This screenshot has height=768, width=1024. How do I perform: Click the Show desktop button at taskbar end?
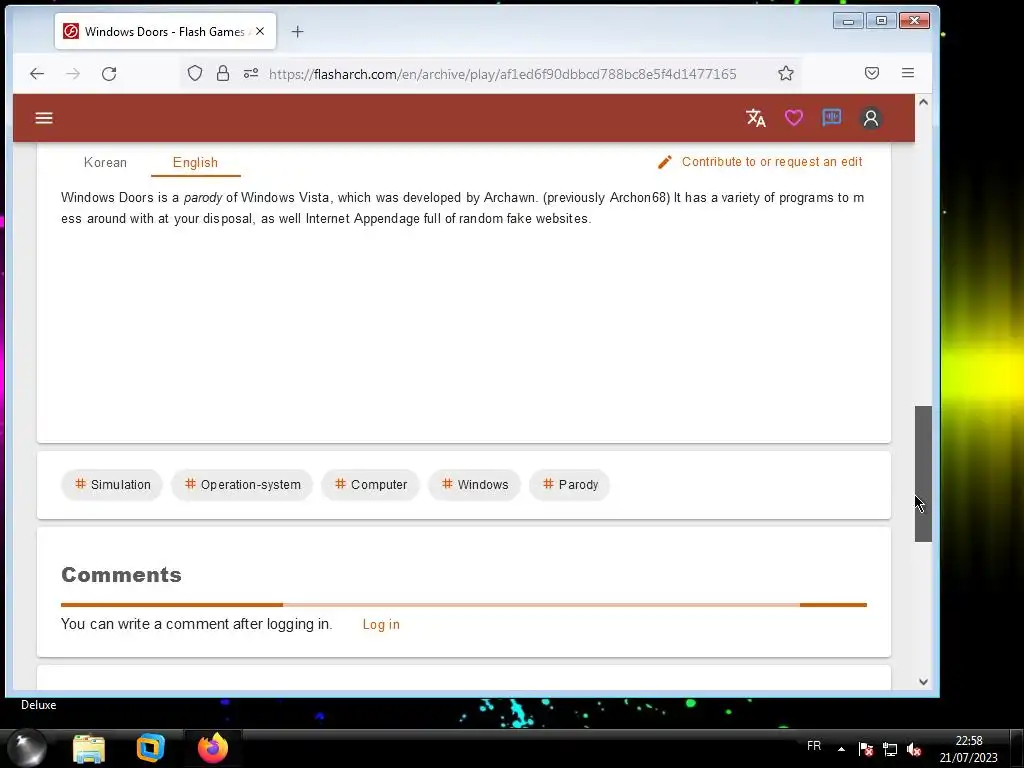(1017, 748)
